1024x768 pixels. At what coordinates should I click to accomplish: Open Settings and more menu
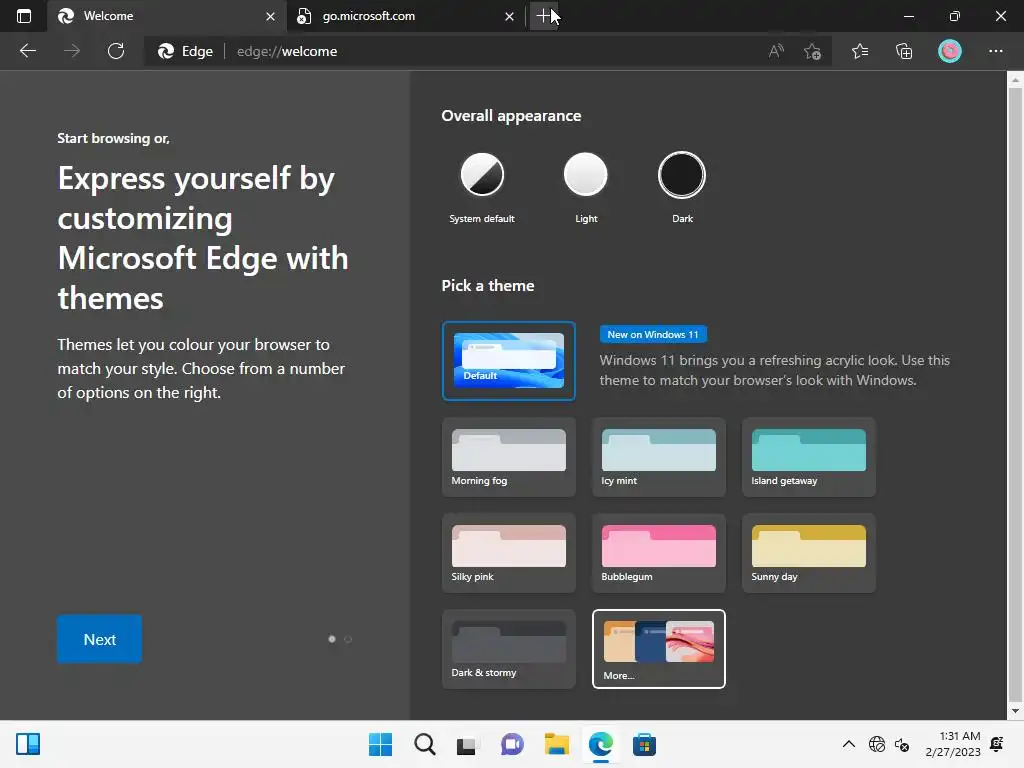995,51
